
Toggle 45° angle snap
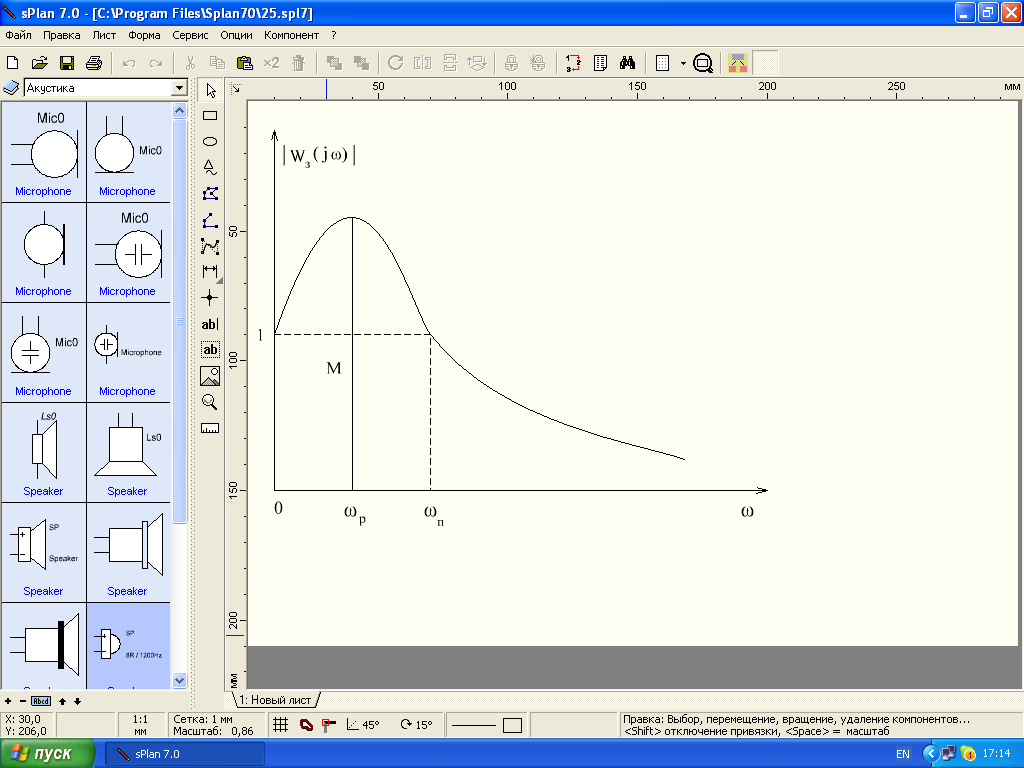tap(362, 725)
